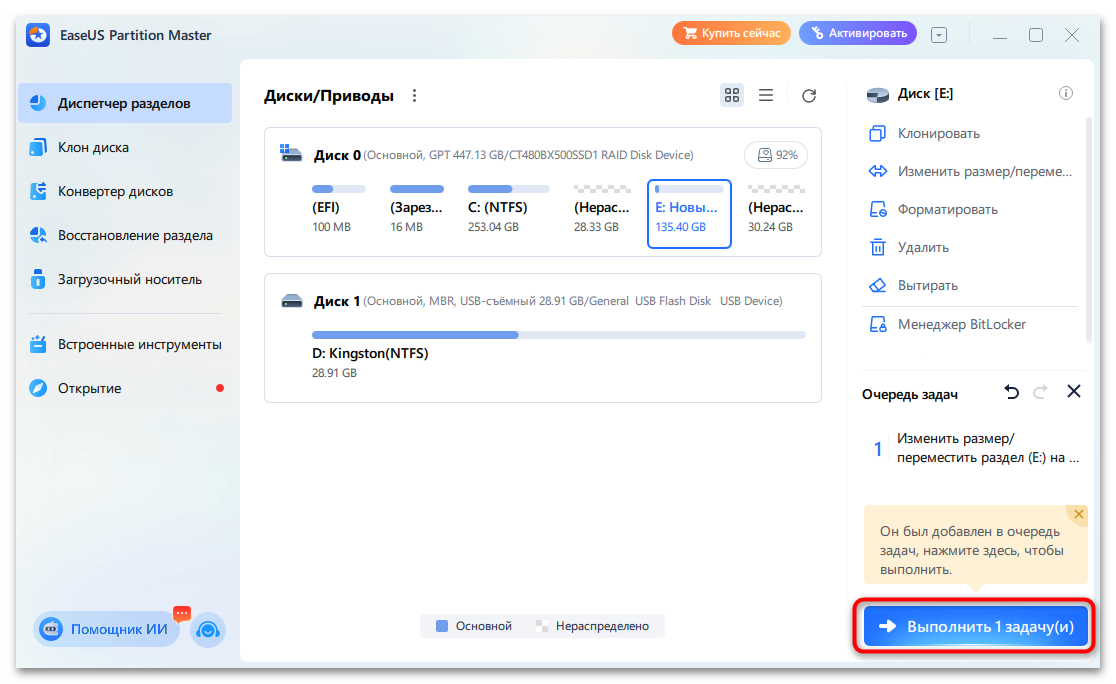Click the Форматировать icon
The width and height of the screenshot is (1116, 684).
tap(878, 209)
